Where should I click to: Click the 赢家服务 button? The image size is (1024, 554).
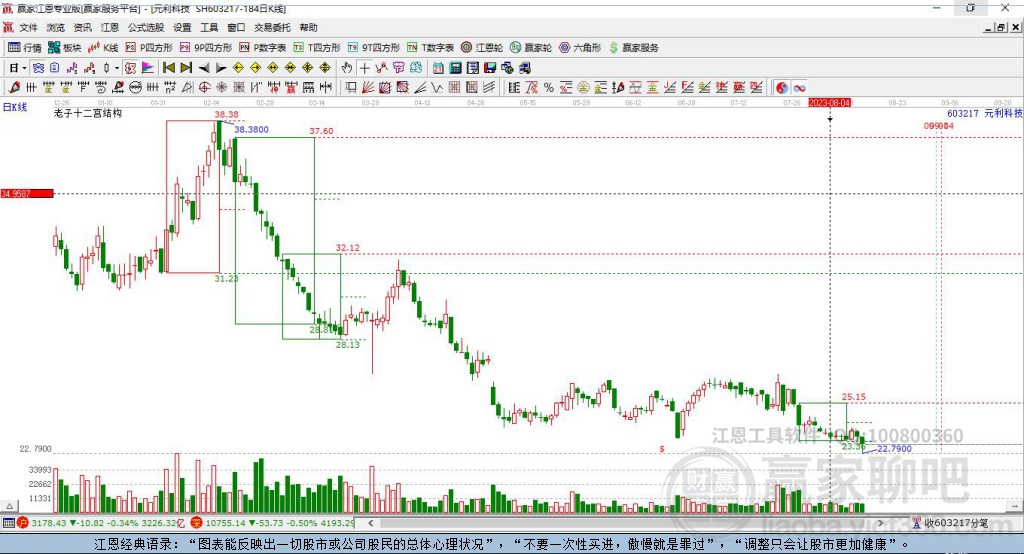[x=633, y=48]
